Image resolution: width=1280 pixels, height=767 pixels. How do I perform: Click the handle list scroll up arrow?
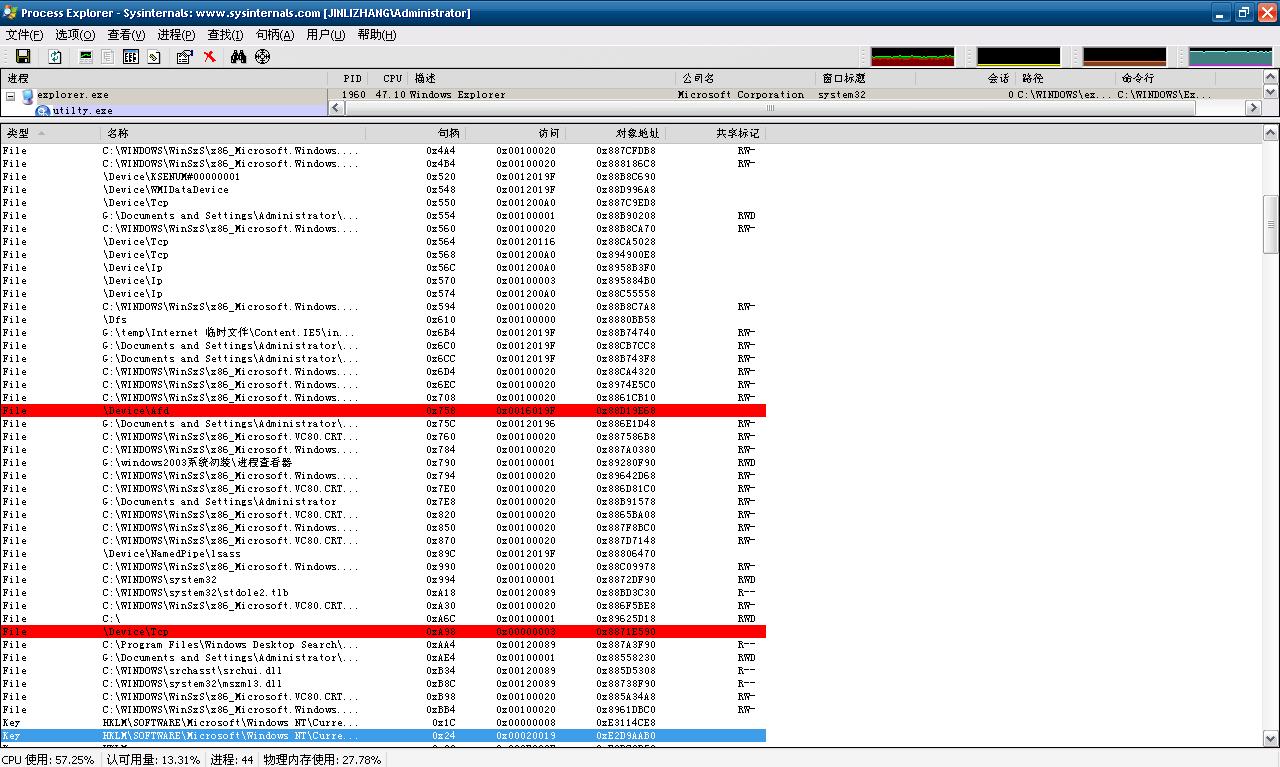tap(1271, 133)
